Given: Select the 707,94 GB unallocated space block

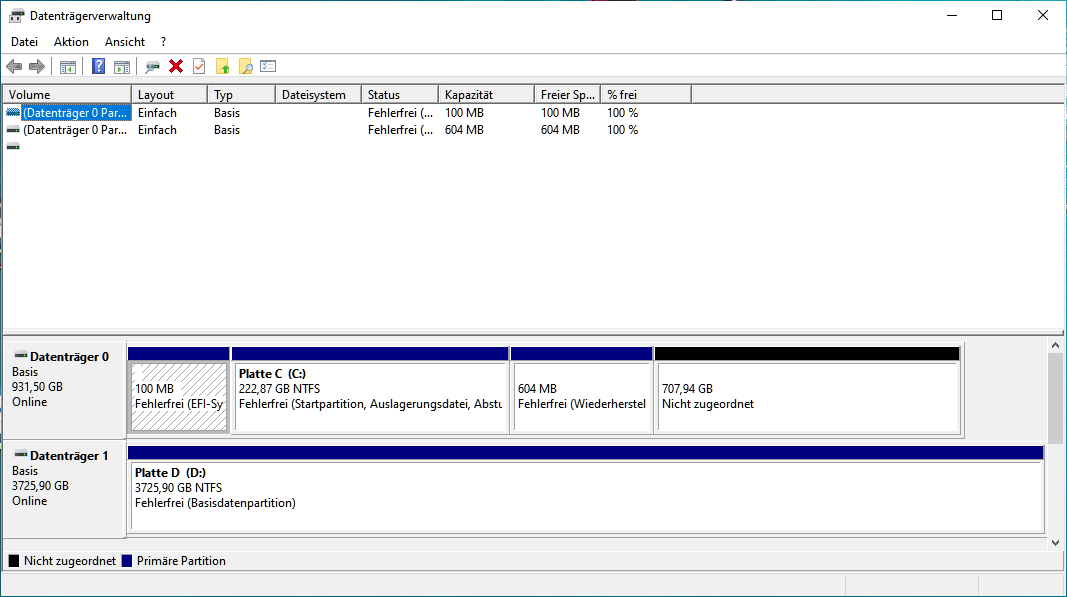Looking at the screenshot, I should [x=807, y=396].
